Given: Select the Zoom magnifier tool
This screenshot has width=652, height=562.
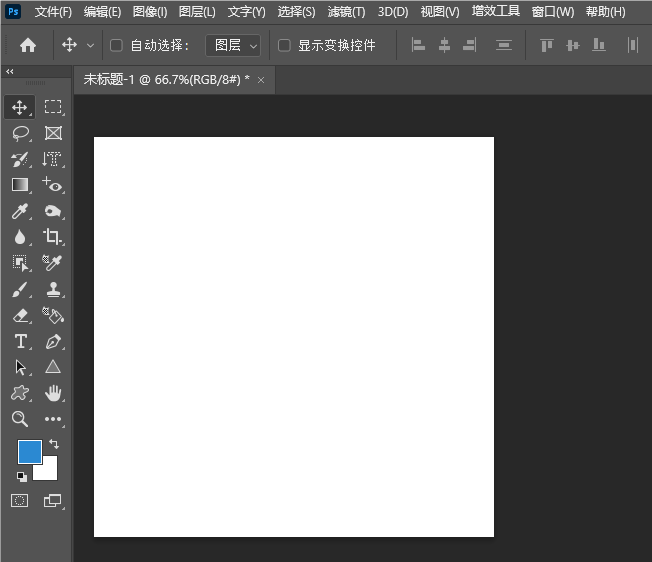Looking at the screenshot, I should click(20, 419).
